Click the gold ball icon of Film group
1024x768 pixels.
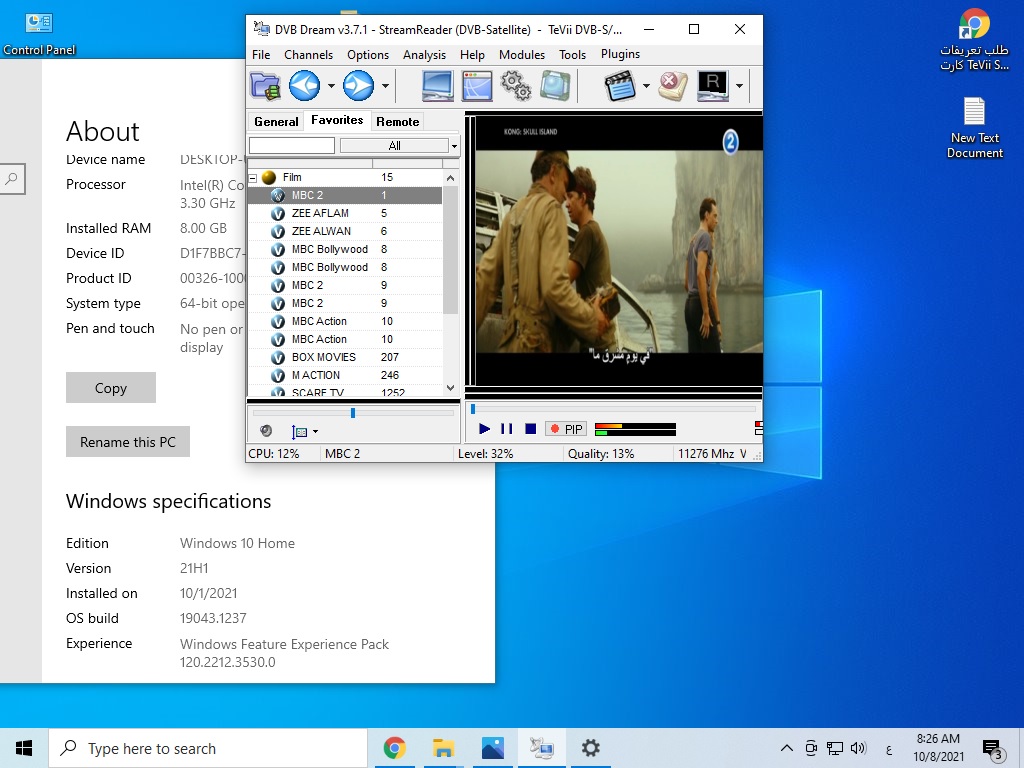(268, 177)
